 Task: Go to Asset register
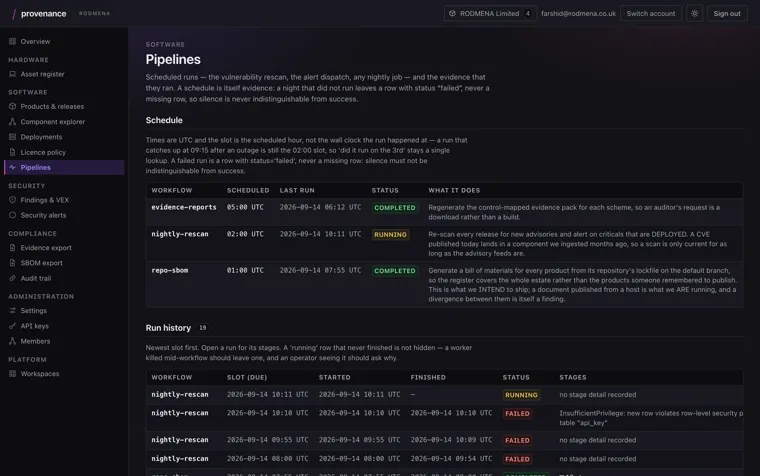[63, 74]
